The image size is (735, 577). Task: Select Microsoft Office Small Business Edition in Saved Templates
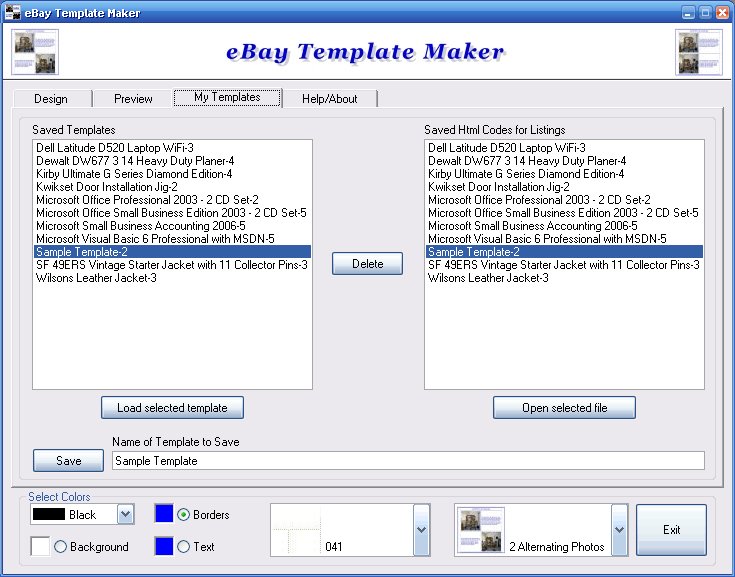[x=172, y=213]
